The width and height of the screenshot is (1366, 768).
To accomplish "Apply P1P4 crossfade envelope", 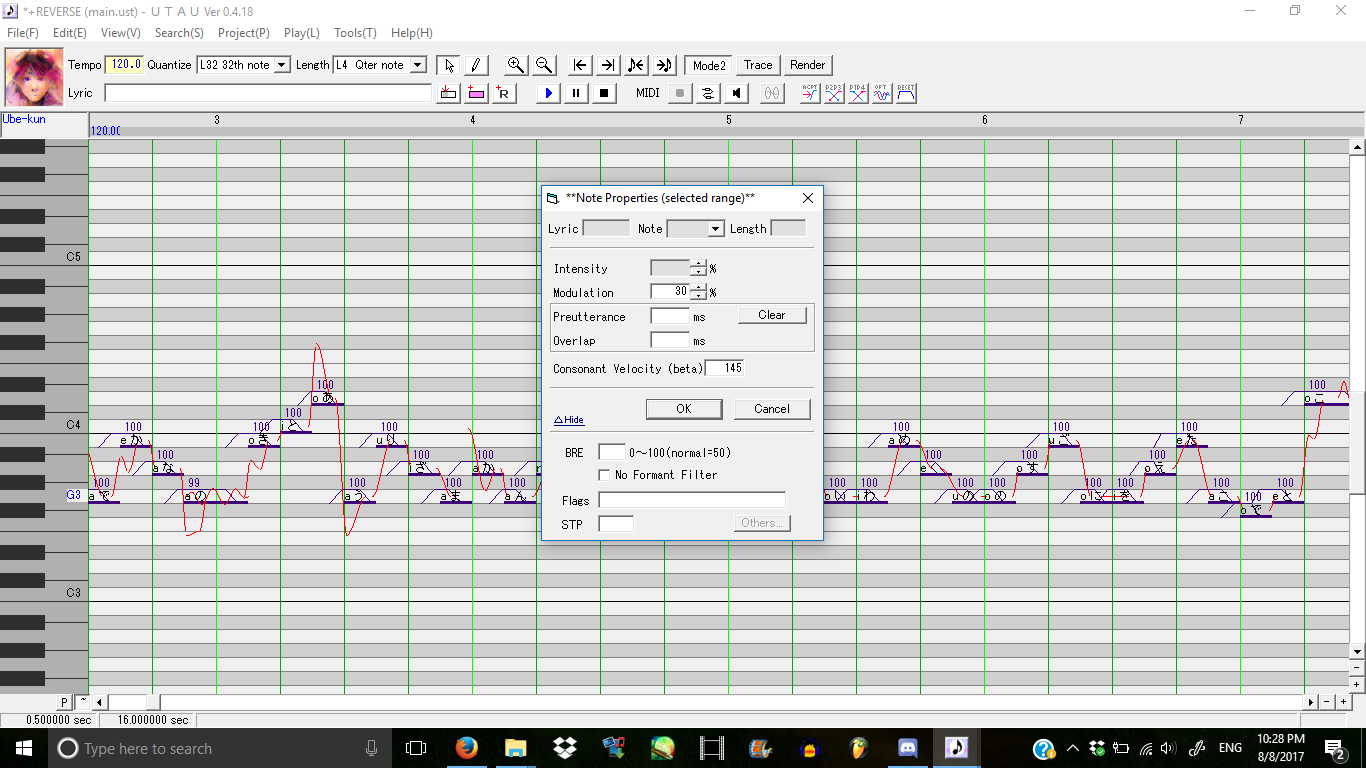I will 858,93.
